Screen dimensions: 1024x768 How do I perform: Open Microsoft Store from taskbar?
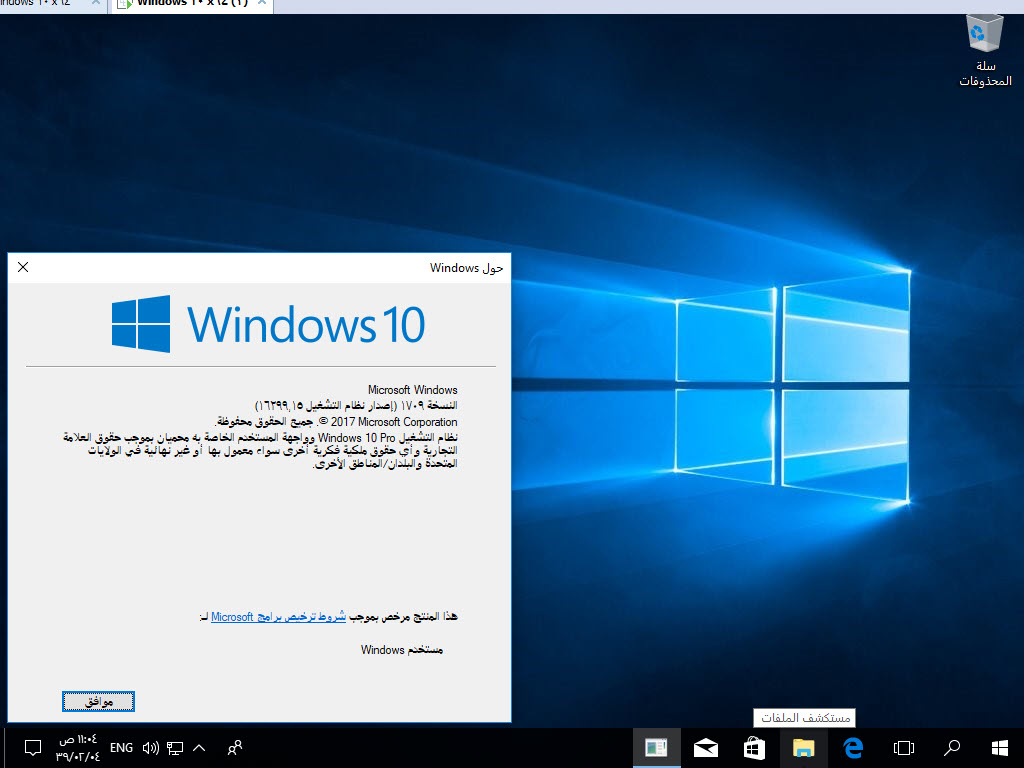pyautogui.click(x=754, y=748)
